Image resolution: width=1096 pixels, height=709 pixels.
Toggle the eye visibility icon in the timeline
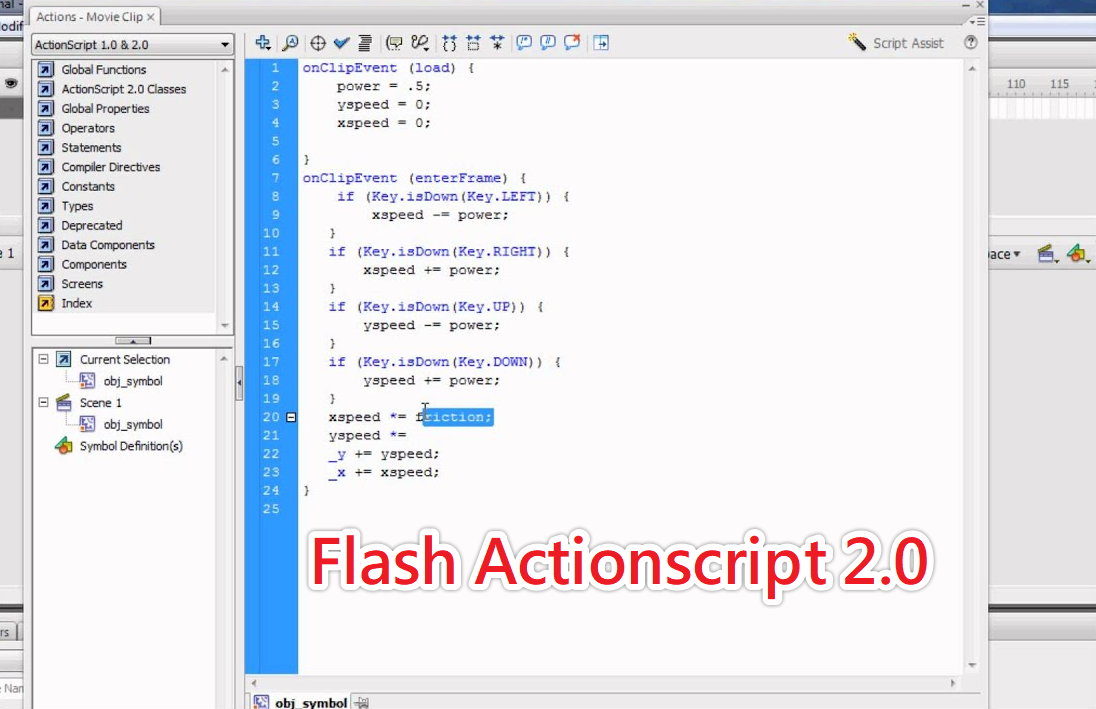point(11,83)
